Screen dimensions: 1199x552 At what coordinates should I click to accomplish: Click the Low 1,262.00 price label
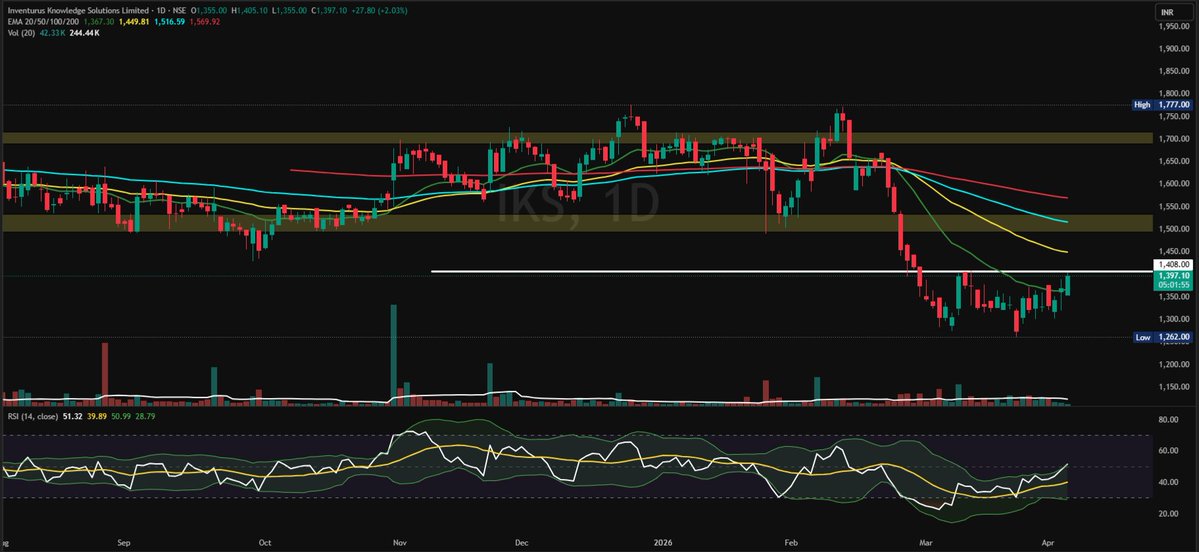(x=1163, y=337)
